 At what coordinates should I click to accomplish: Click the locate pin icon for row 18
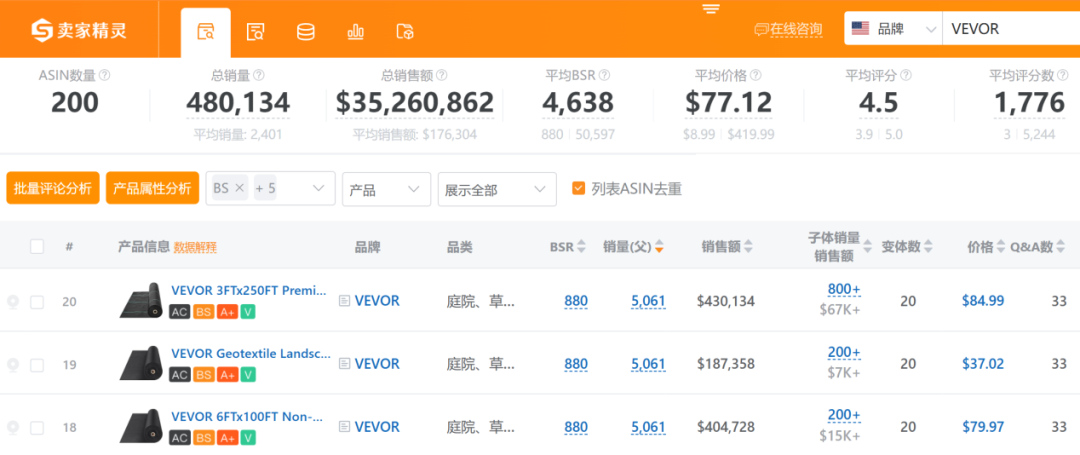[12, 428]
